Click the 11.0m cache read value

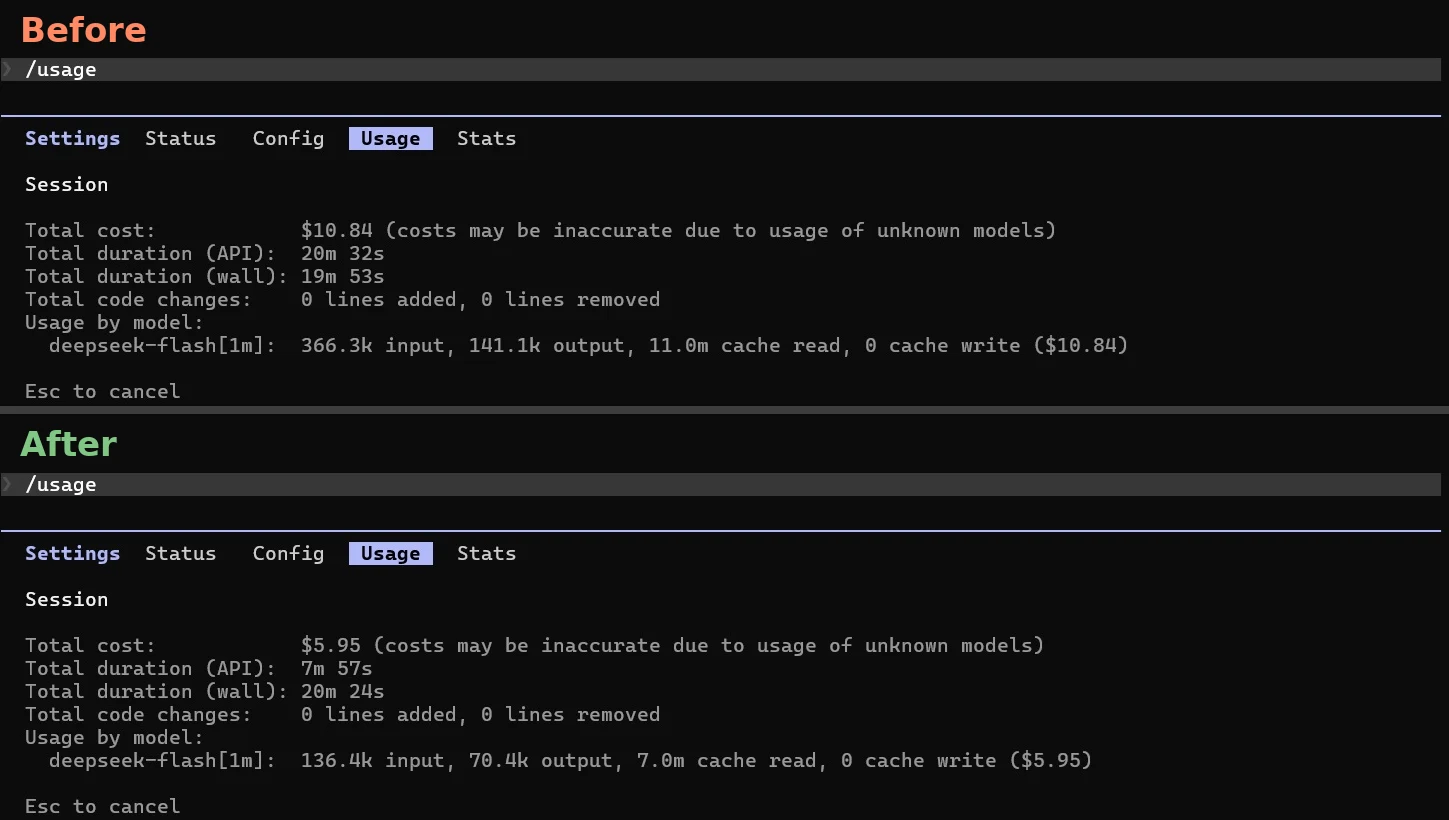[679, 346]
